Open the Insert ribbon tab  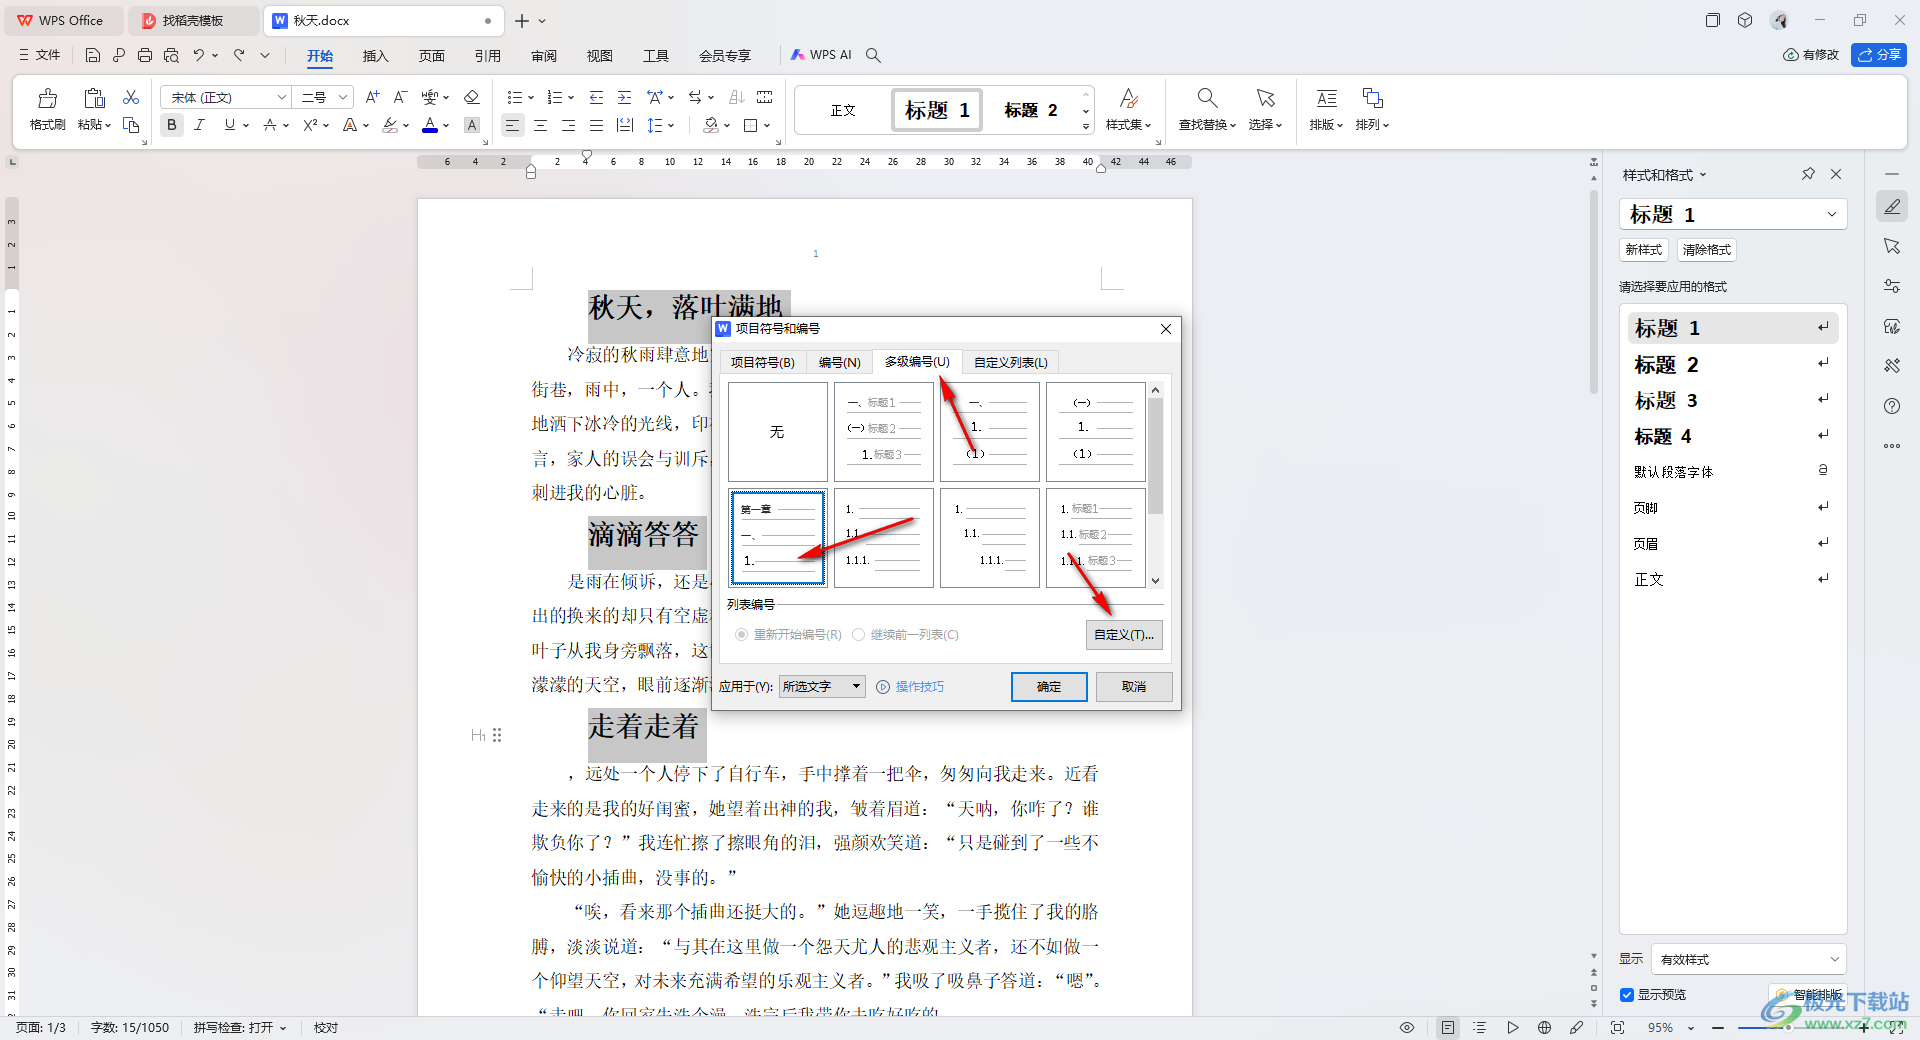coord(375,55)
